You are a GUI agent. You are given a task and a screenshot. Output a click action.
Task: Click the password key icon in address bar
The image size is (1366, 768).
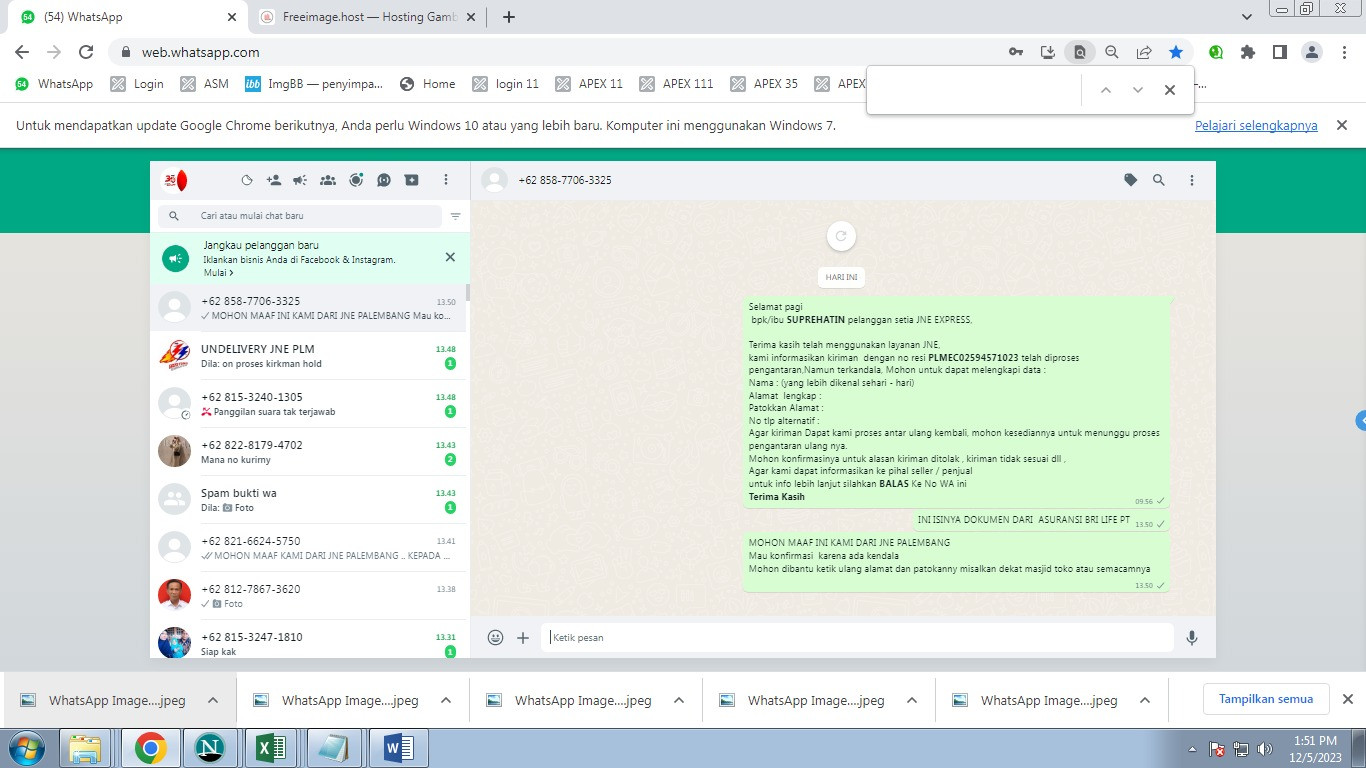coord(1015,52)
